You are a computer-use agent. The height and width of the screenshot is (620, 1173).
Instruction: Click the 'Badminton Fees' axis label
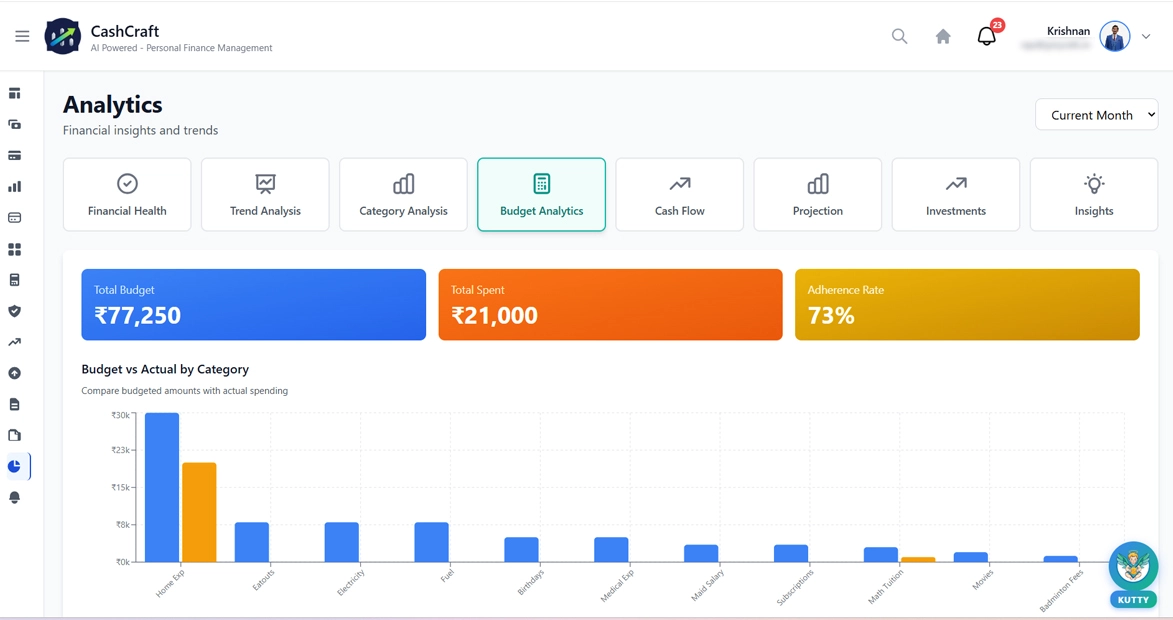1062,591
